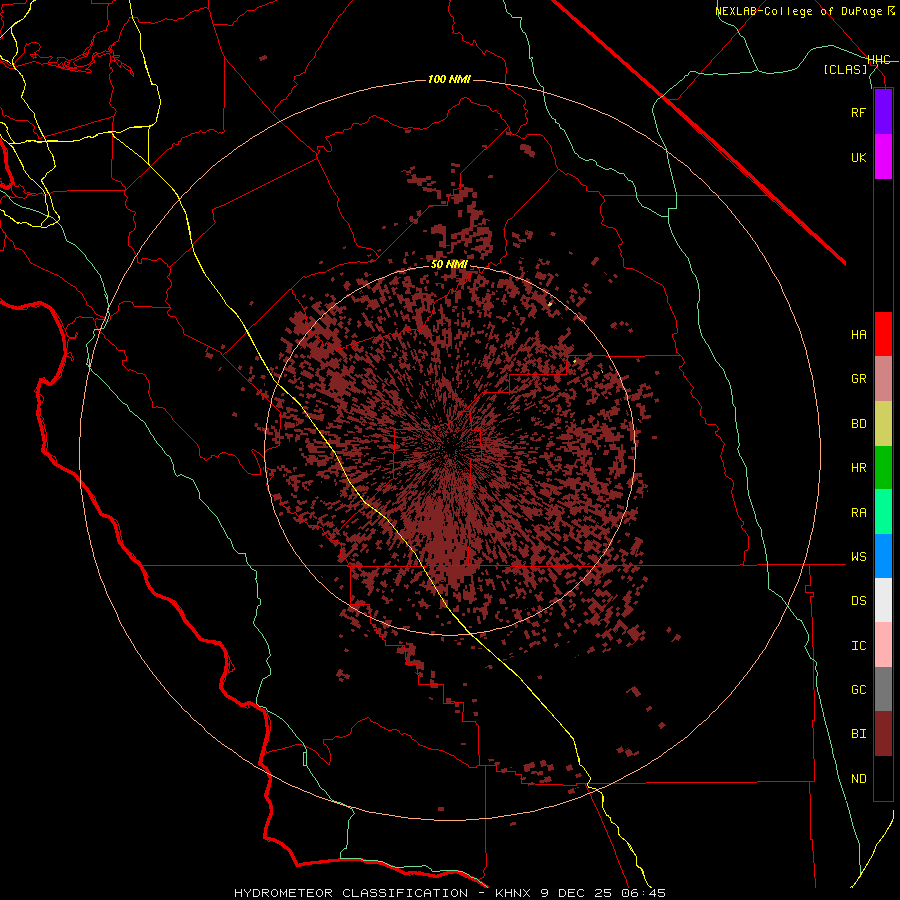
Task: Click the BD legend label
Action: point(858,424)
